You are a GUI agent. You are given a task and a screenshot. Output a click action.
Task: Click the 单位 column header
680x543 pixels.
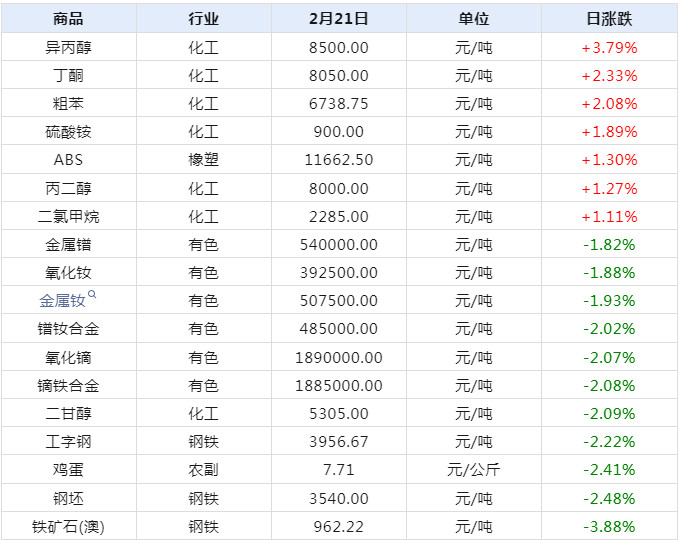click(x=473, y=18)
